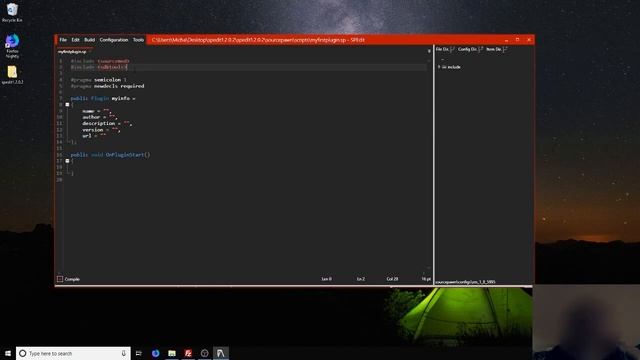
Task: Click the 'version' field line in code
Action: pos(101,130)
